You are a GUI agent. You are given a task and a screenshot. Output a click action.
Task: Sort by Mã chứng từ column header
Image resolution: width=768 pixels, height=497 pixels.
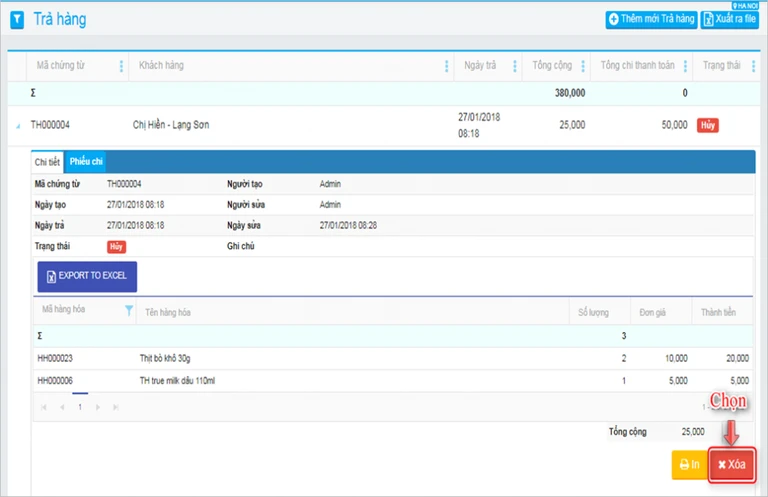[61, 65]
